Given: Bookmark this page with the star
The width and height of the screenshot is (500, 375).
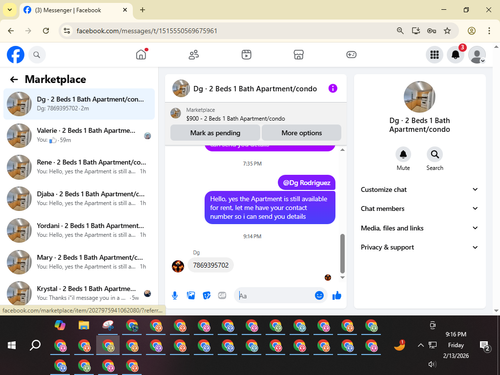Looking at the screenshot, I should (447, 31).
